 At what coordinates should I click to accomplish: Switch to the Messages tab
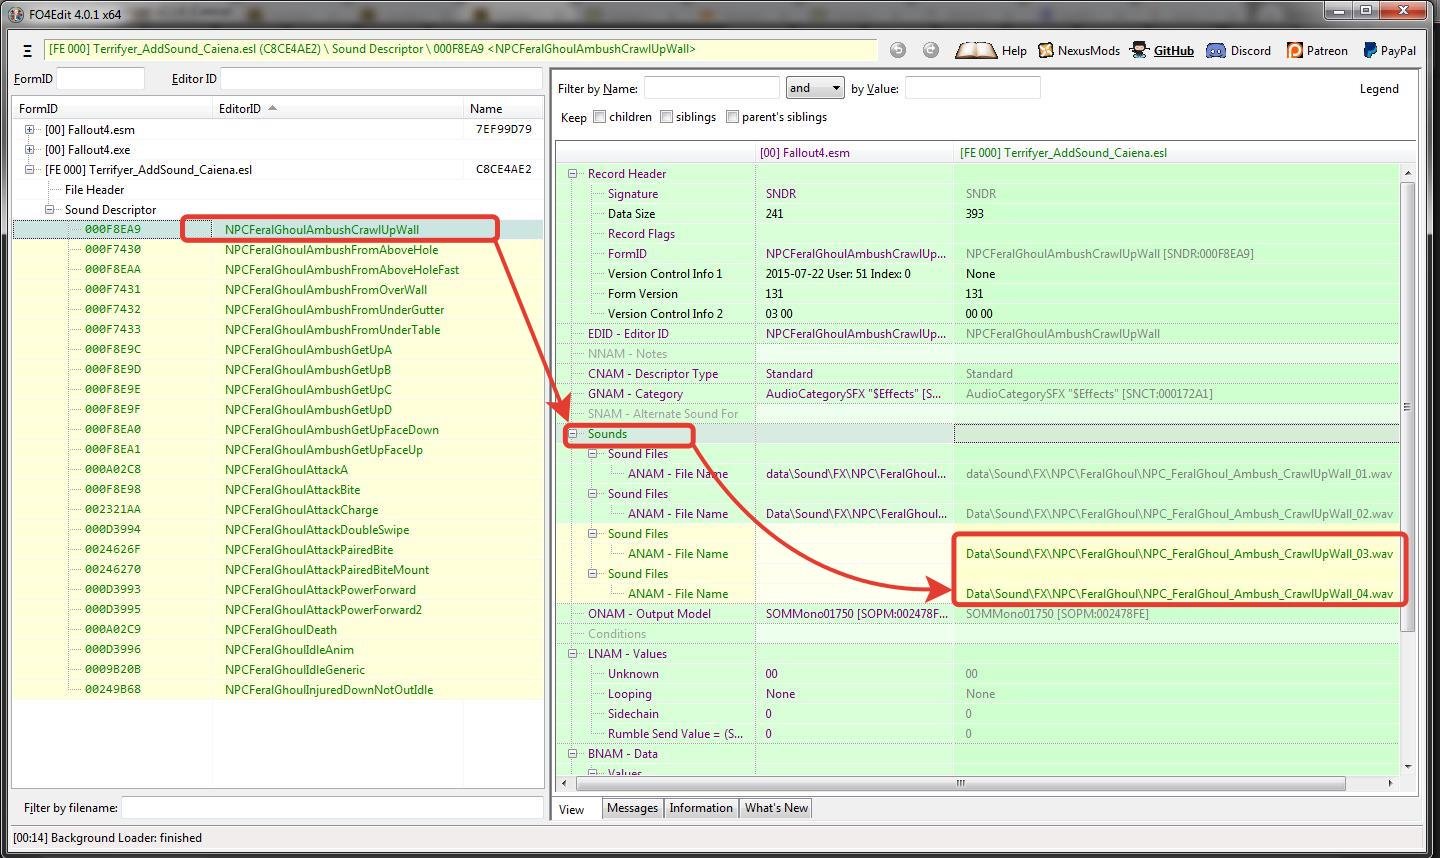(632, 808)
